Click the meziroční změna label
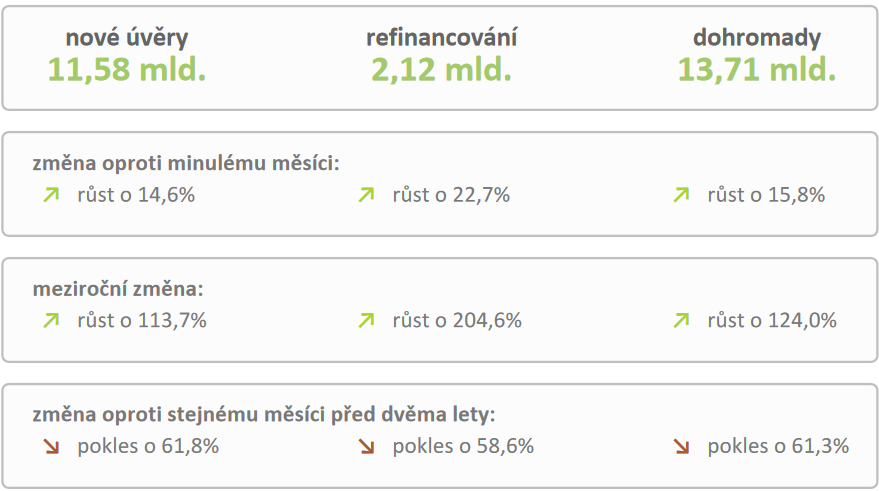The width and height of the screenshot is (879, 491). 118,290
